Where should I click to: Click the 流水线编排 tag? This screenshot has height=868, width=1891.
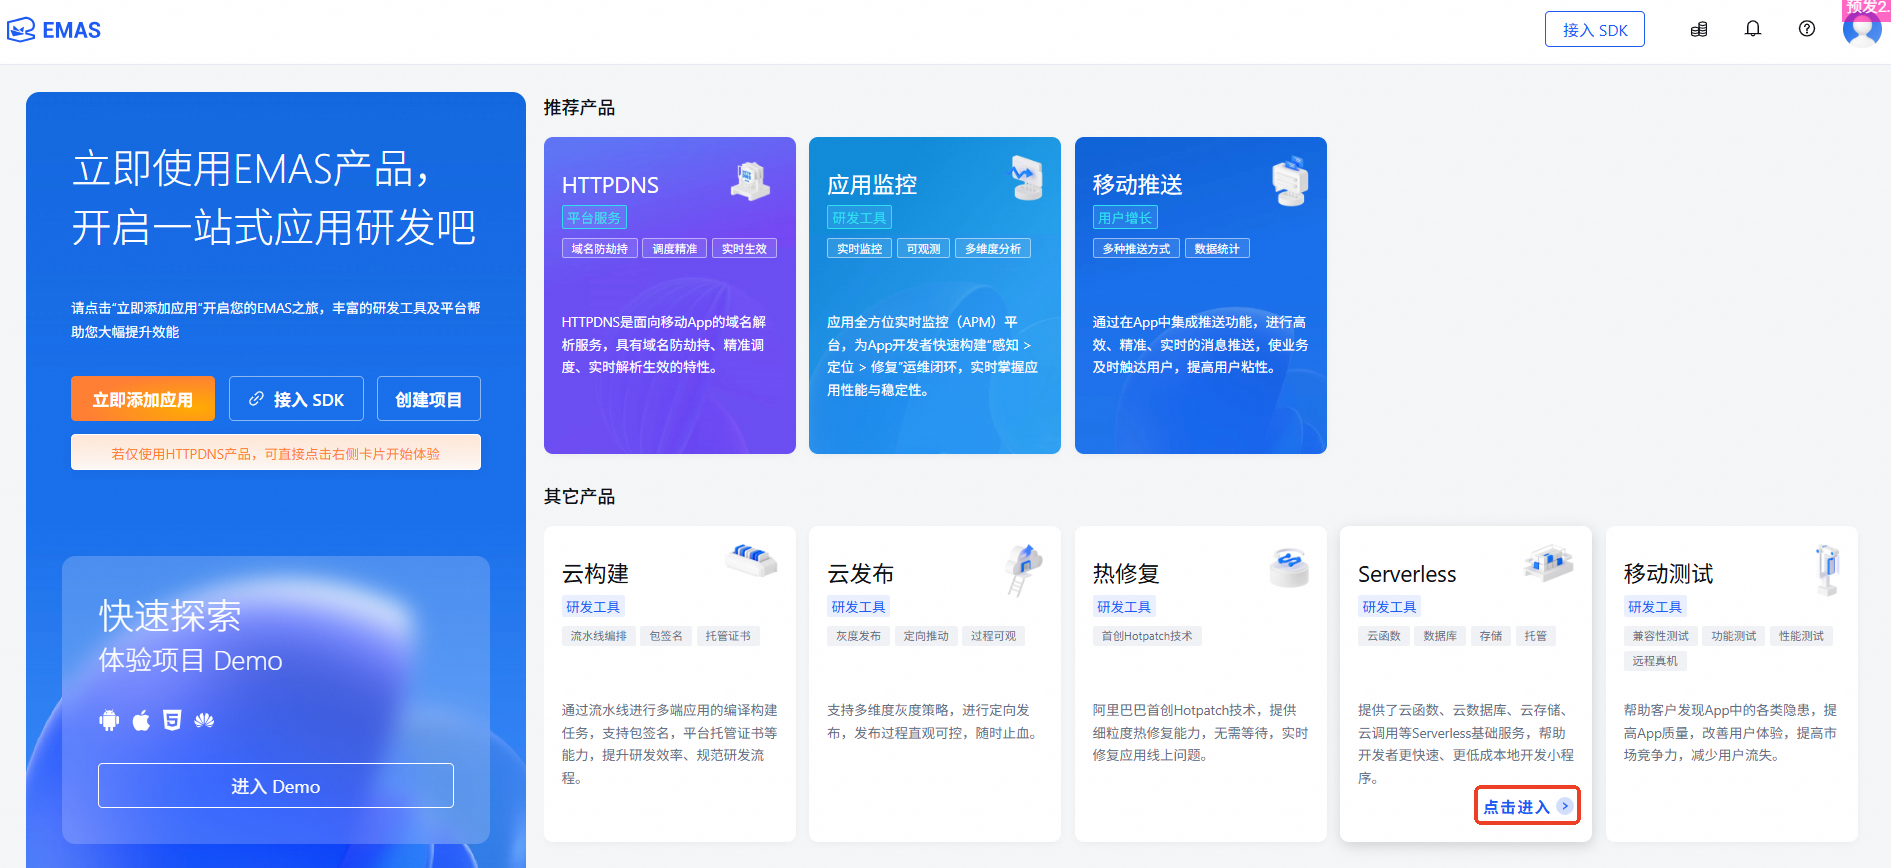pyautogui.click(x=599, y=636)
